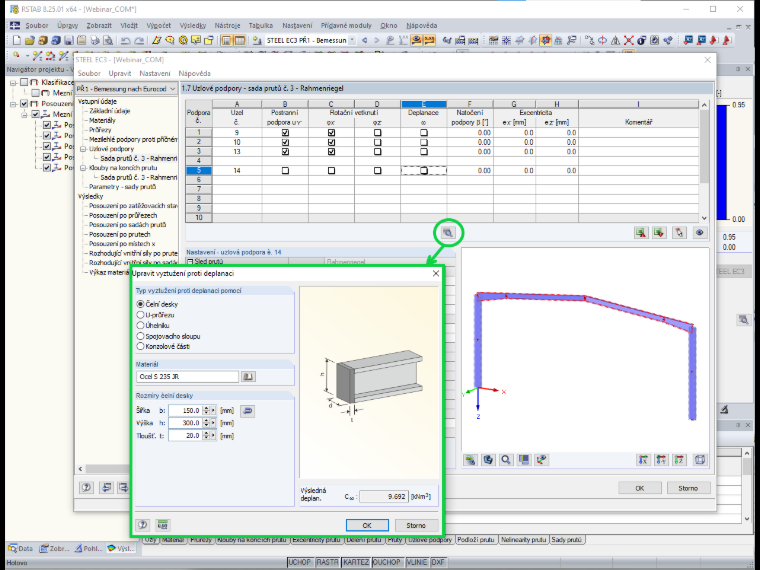Click the pick node graphically icon

click(679, 233)
